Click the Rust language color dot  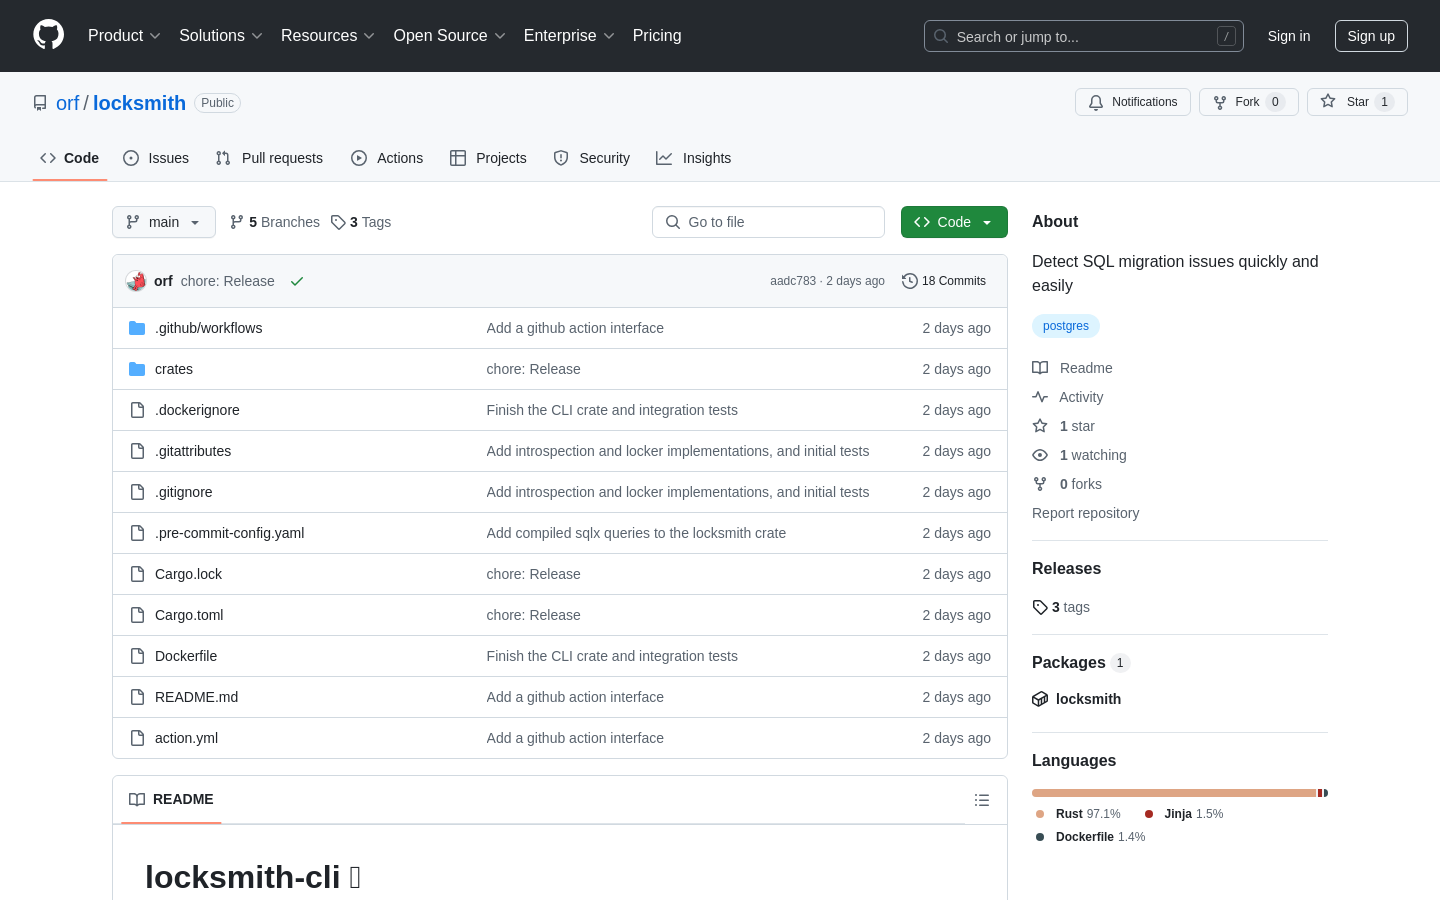pyautogui.click(x=1040, y=814)
